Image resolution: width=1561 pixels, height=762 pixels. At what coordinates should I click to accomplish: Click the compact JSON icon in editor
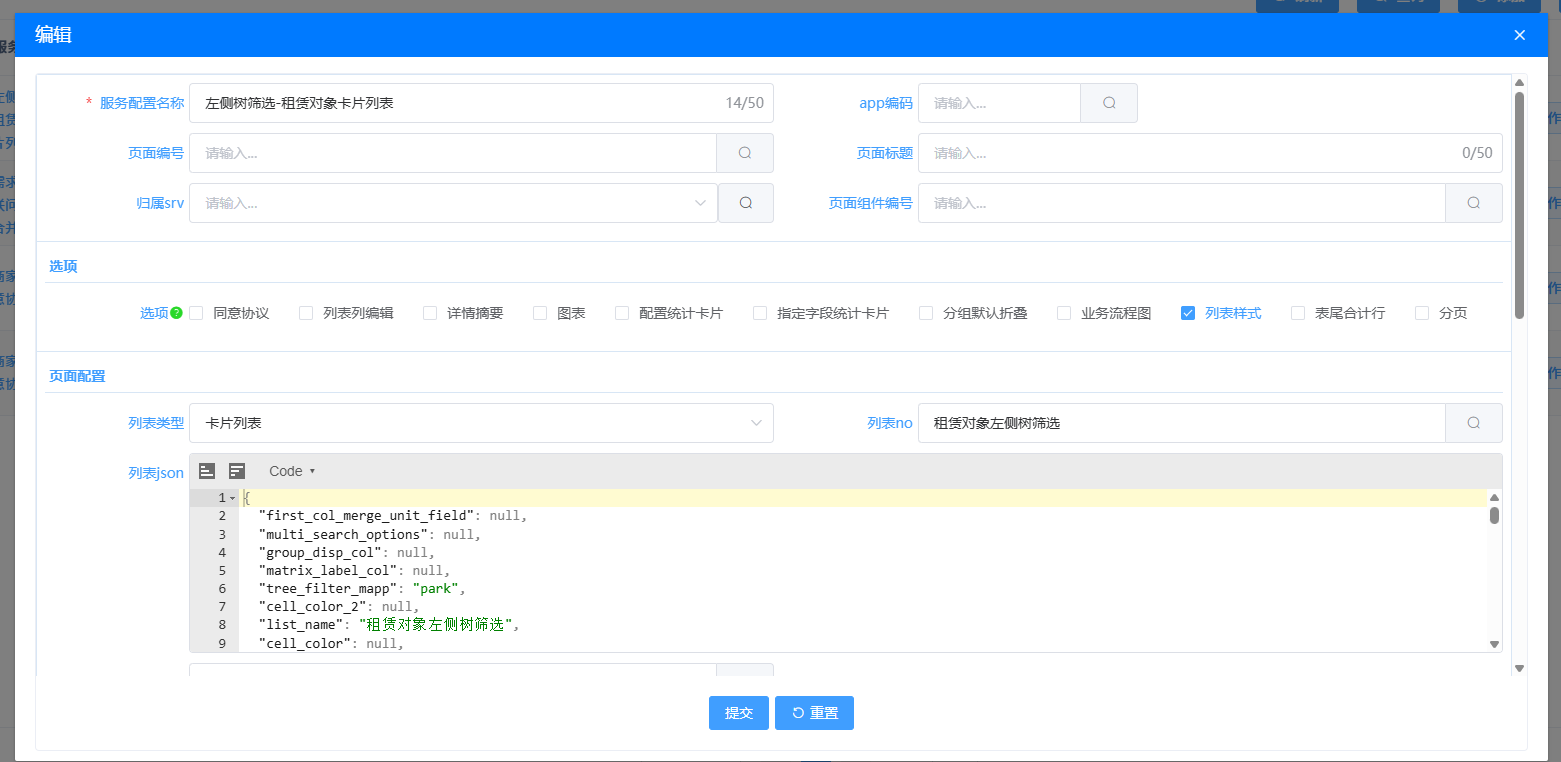[x=237, y=471]
